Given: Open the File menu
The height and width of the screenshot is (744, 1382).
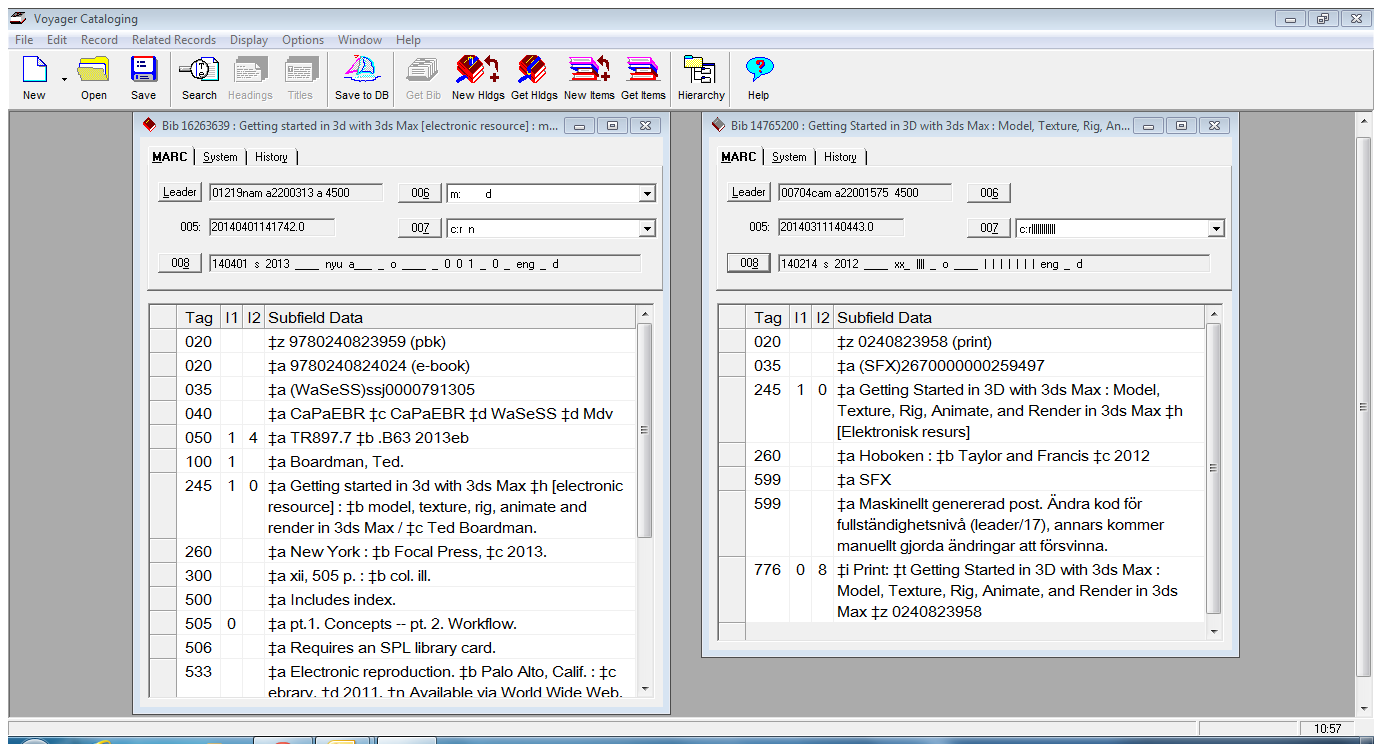Looking at the screenshot, I should (x=24, y=40).
